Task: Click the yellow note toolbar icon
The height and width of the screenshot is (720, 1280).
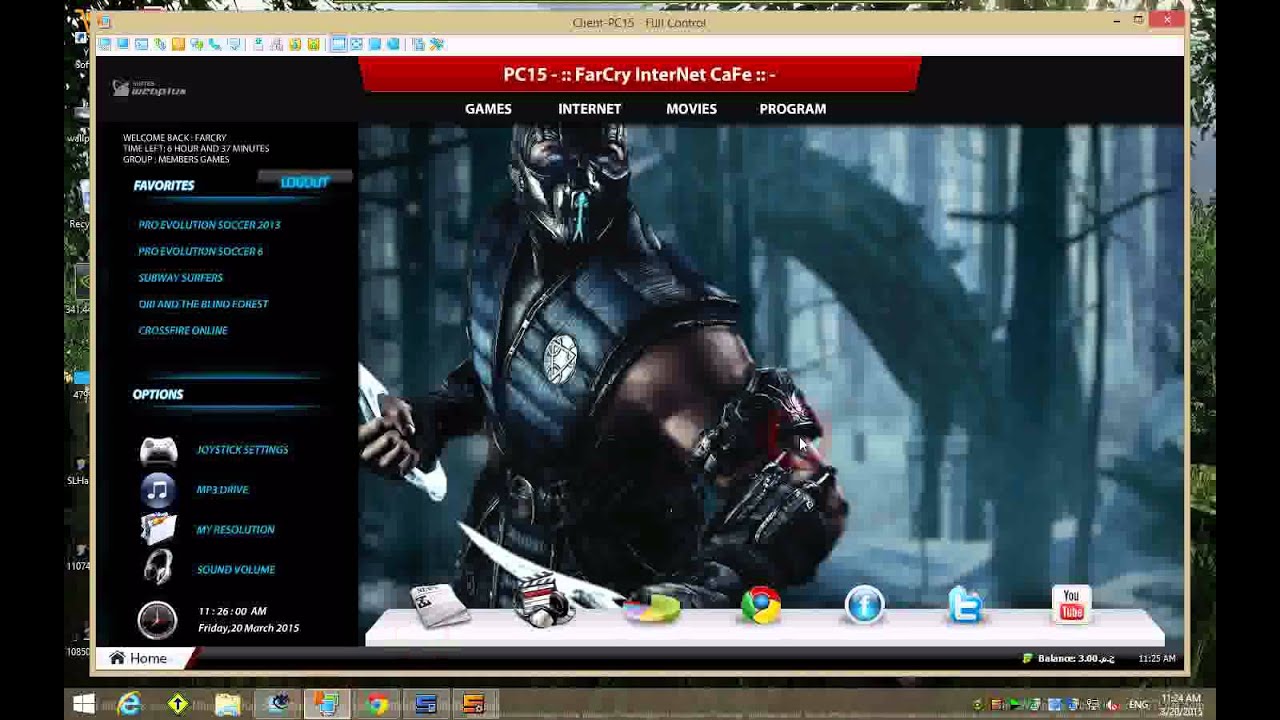Action: (178, 44)
